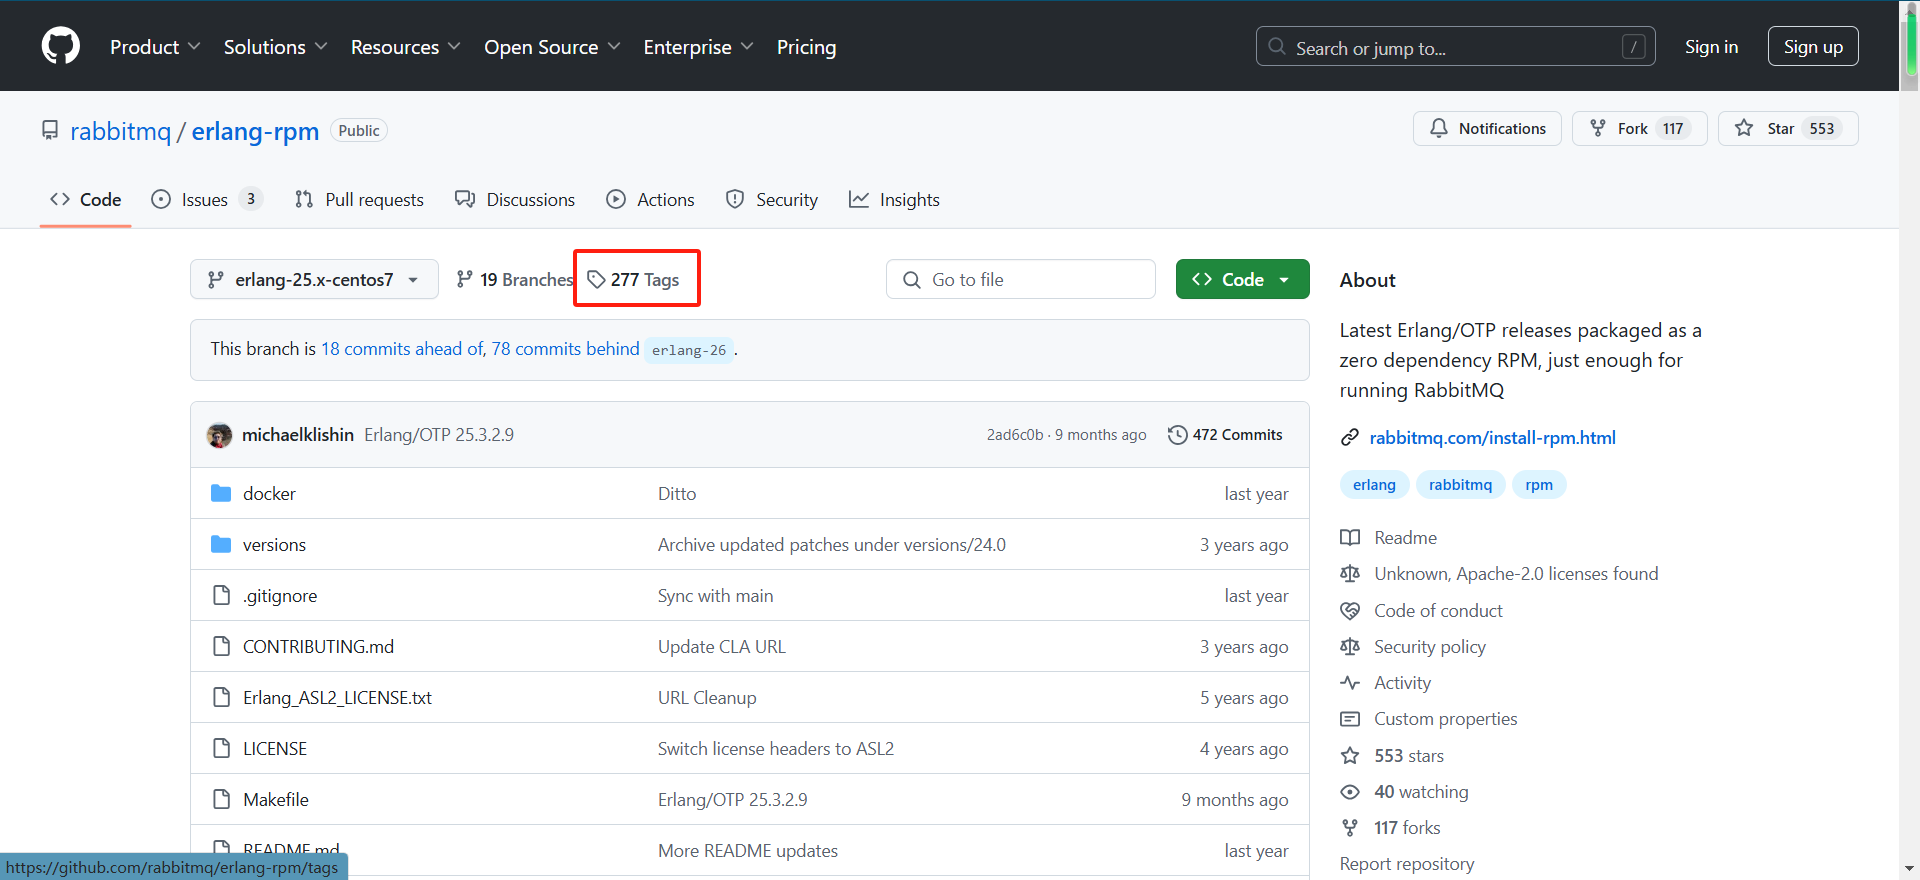Expand the erlang-25.x-centos7 branch dropdown

(x=314, y=280)
